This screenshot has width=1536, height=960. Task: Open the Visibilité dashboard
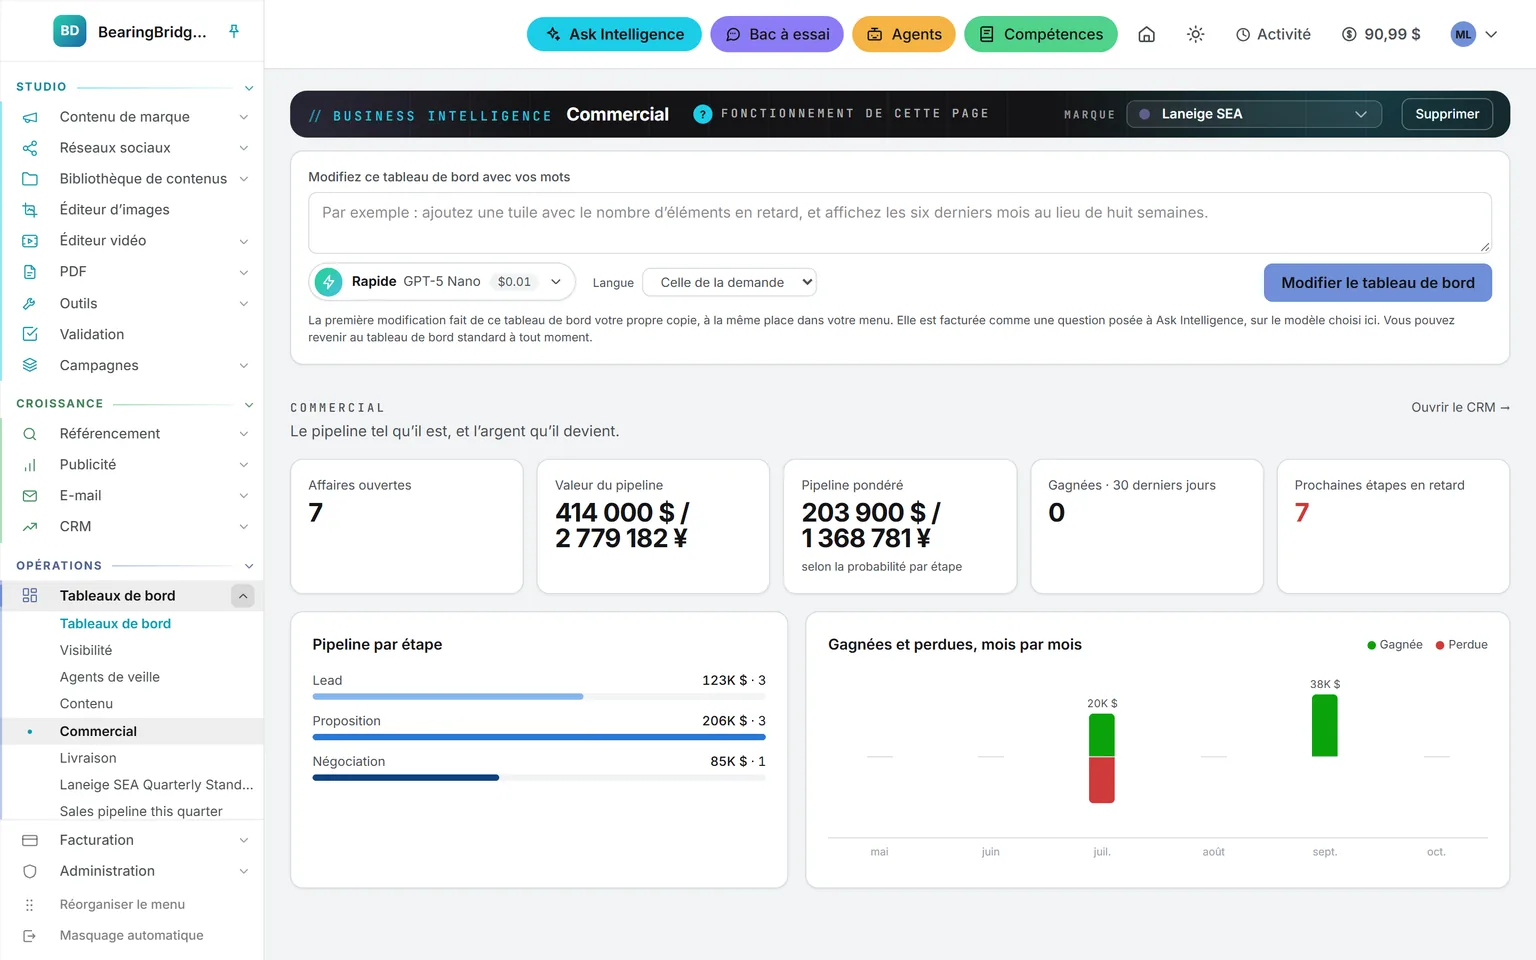86,650
